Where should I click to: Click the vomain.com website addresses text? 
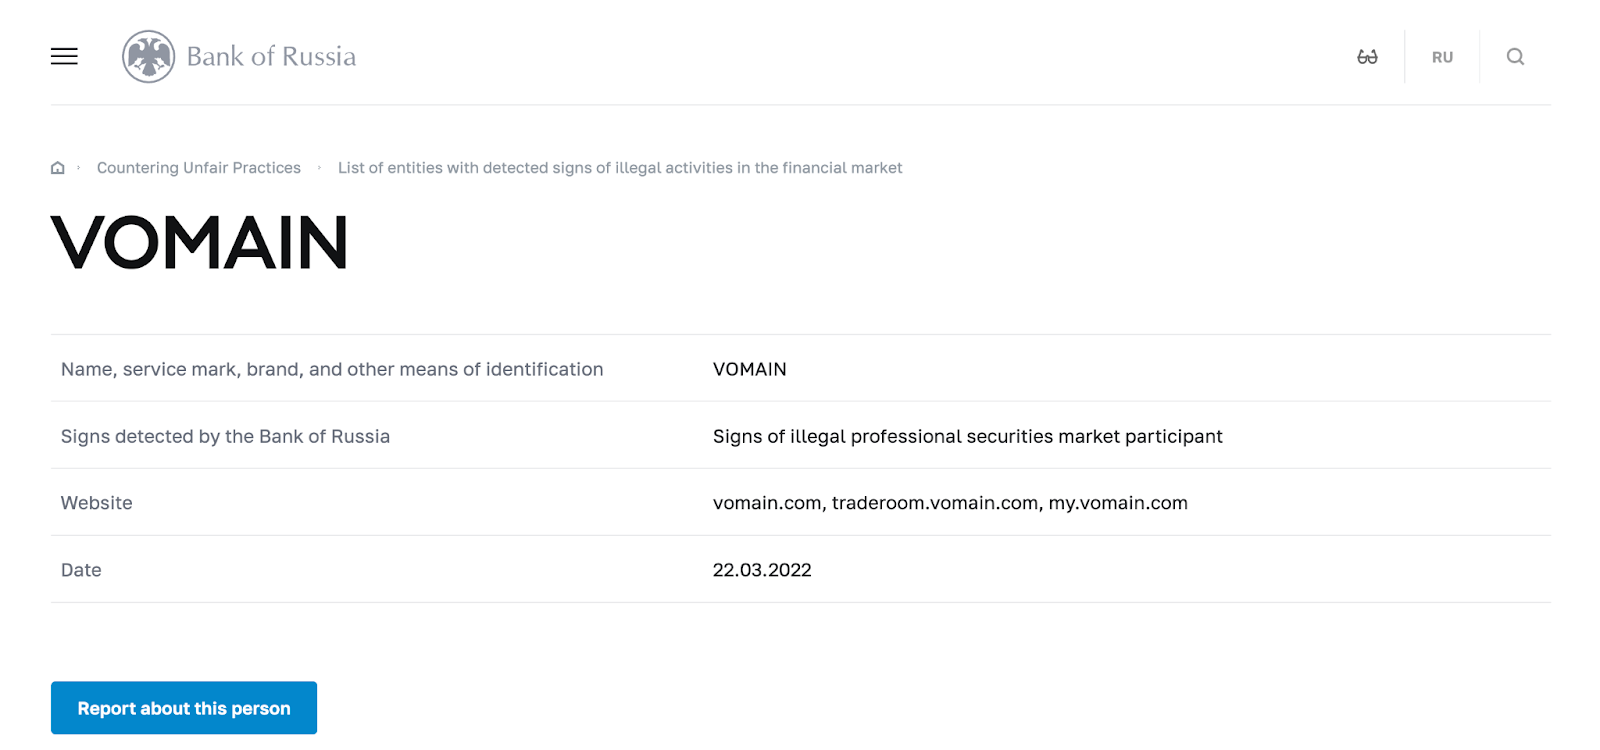[950, 503]
